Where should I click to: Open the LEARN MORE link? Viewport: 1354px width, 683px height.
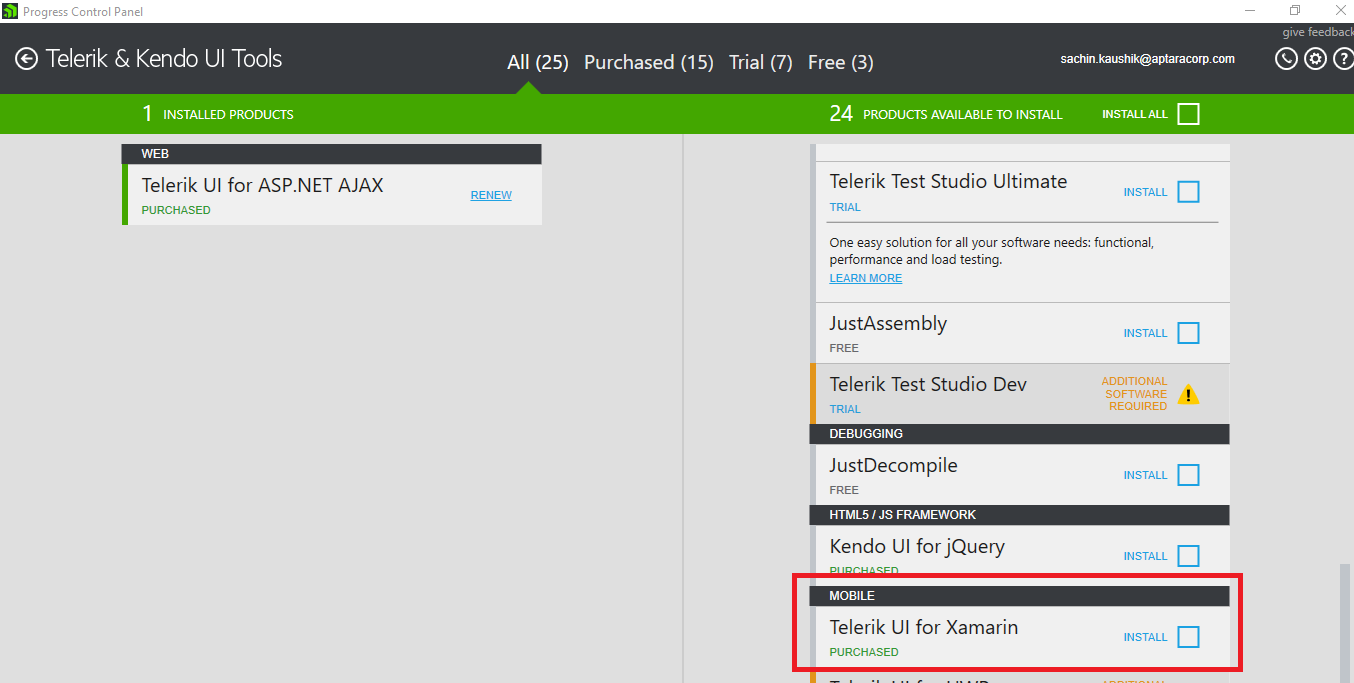(865, 278)
